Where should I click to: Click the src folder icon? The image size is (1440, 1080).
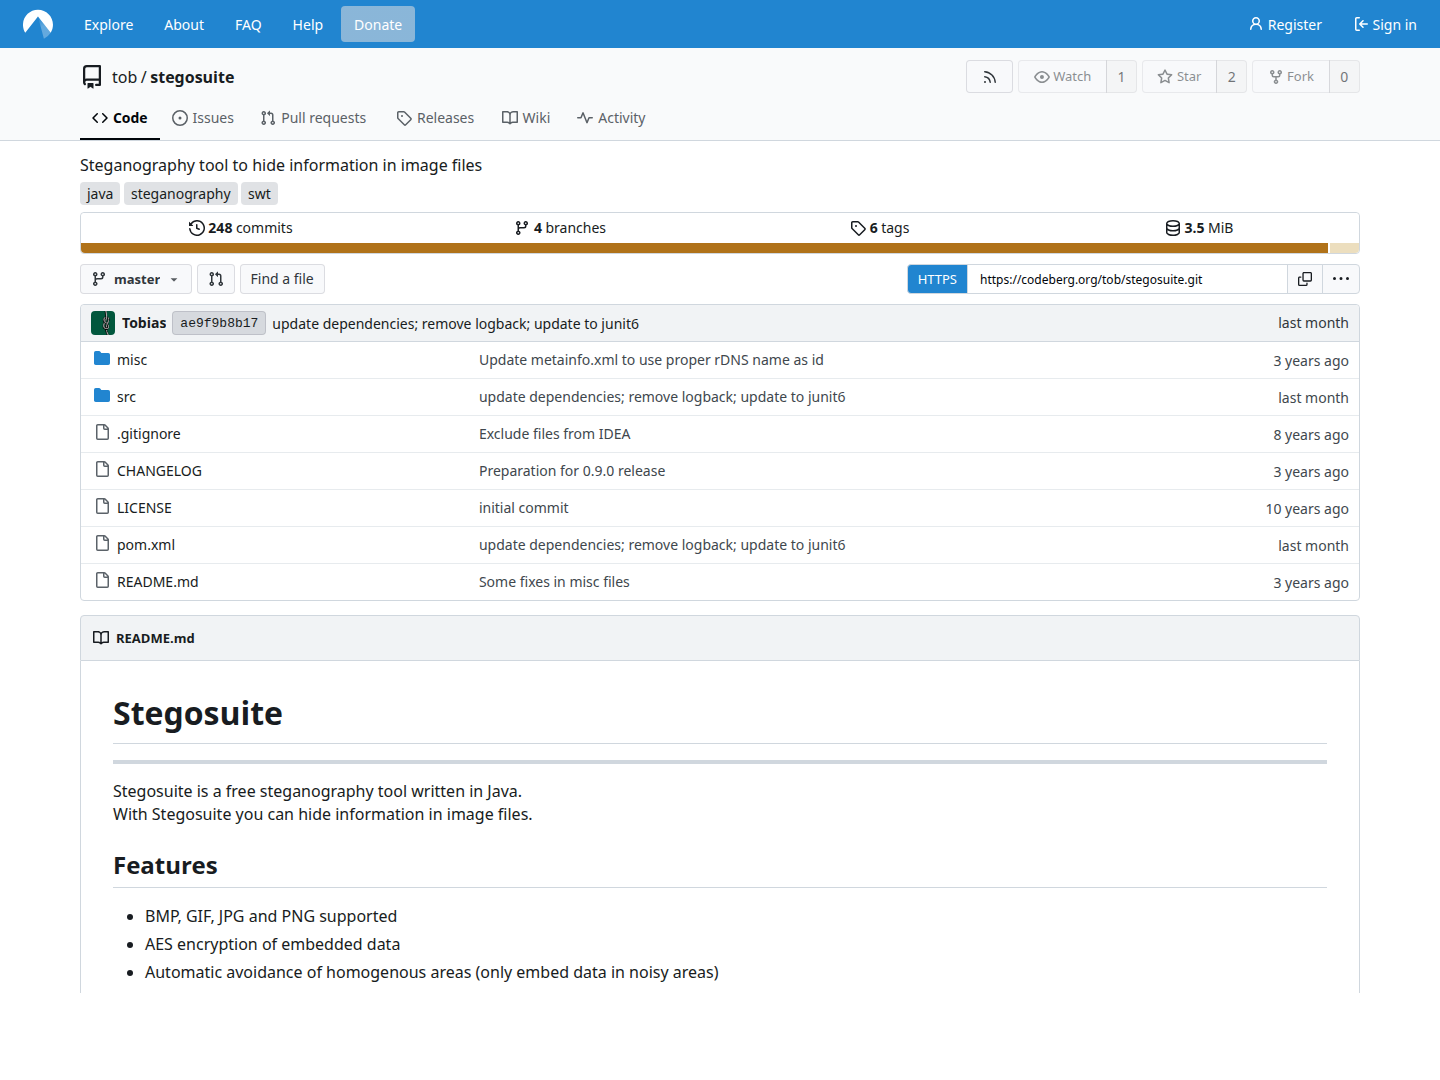pyautogui.click(x=102, y=396)
